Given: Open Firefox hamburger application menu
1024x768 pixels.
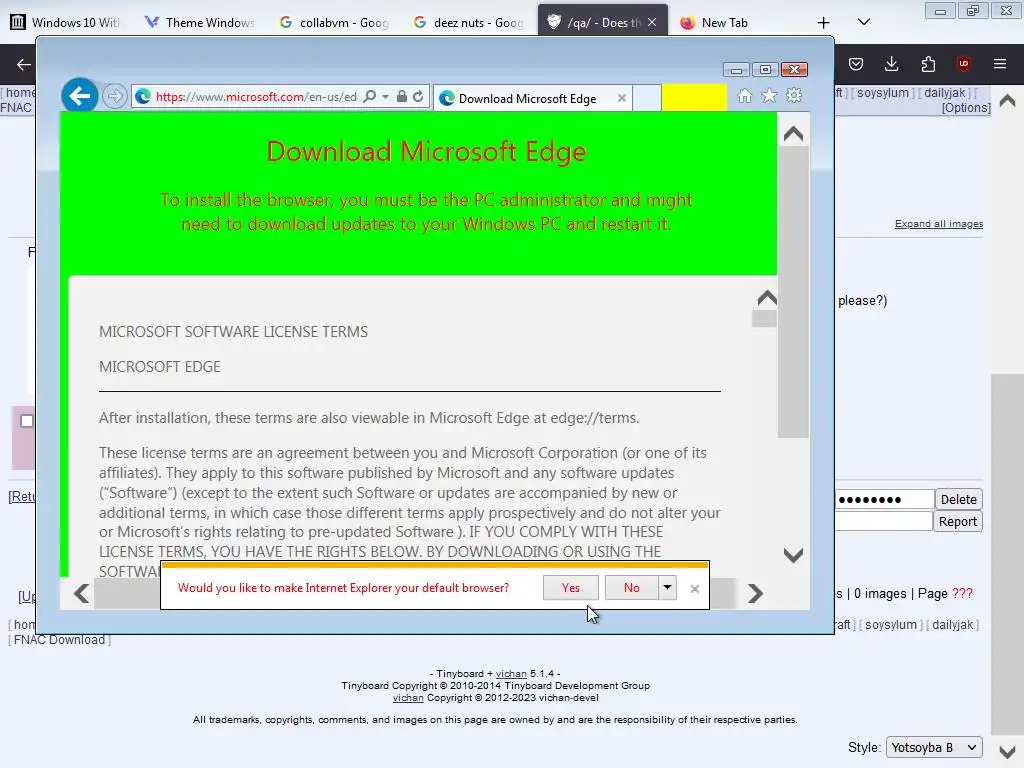Looking at the screenshot, I should pos(1000,64).
